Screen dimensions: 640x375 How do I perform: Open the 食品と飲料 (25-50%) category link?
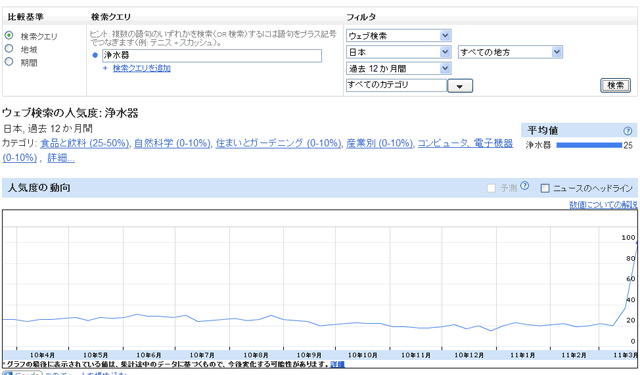point(85,143)
